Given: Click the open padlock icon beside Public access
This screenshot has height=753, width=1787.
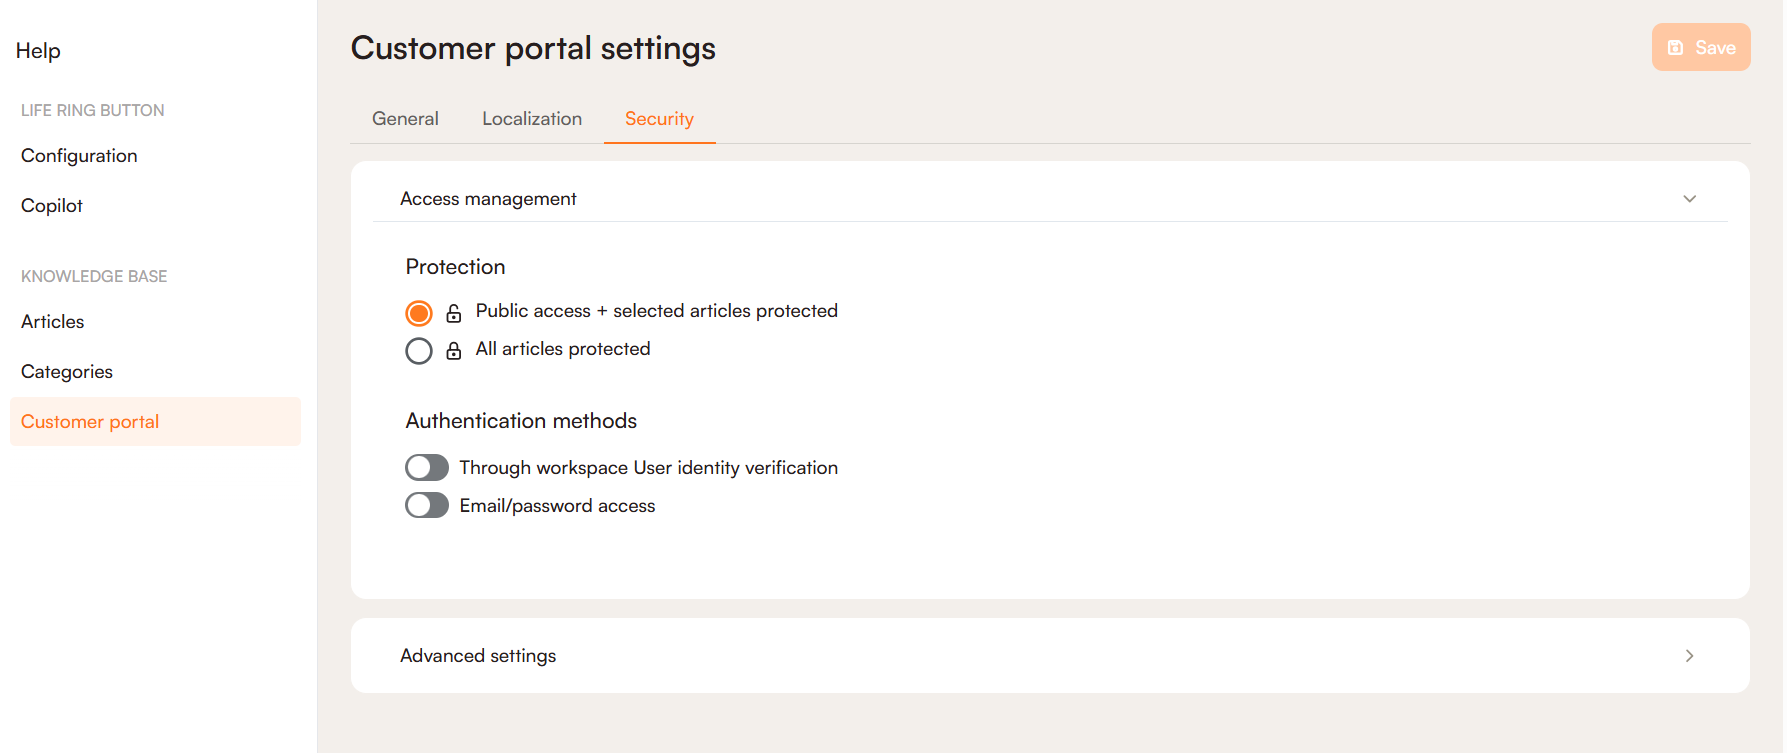Looking at the screenshot, I should (454, 313).
